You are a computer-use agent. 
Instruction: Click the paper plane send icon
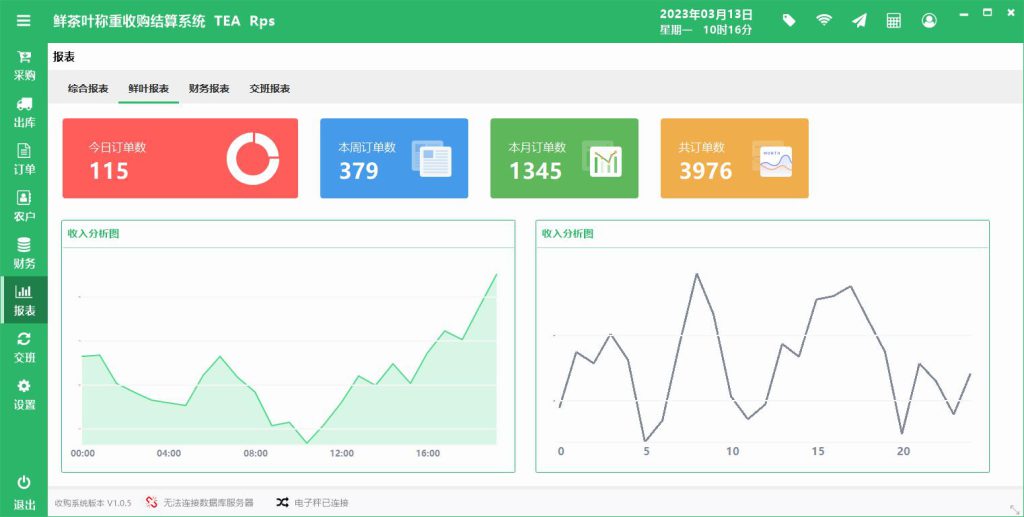[x=859, y=20]
